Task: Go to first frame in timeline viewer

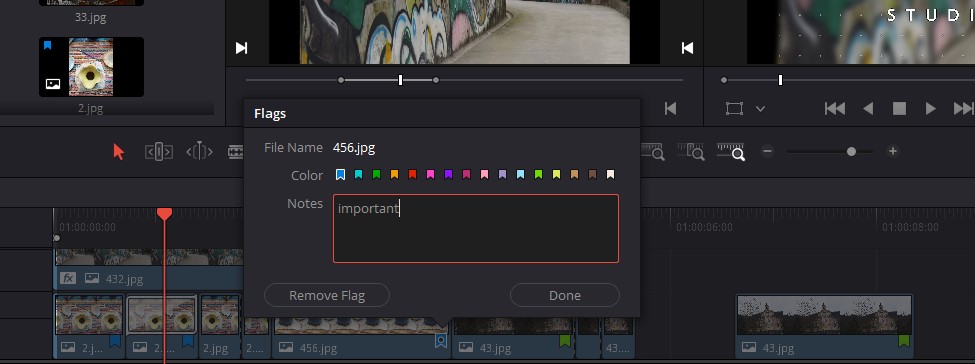Action: pos(834,109)
